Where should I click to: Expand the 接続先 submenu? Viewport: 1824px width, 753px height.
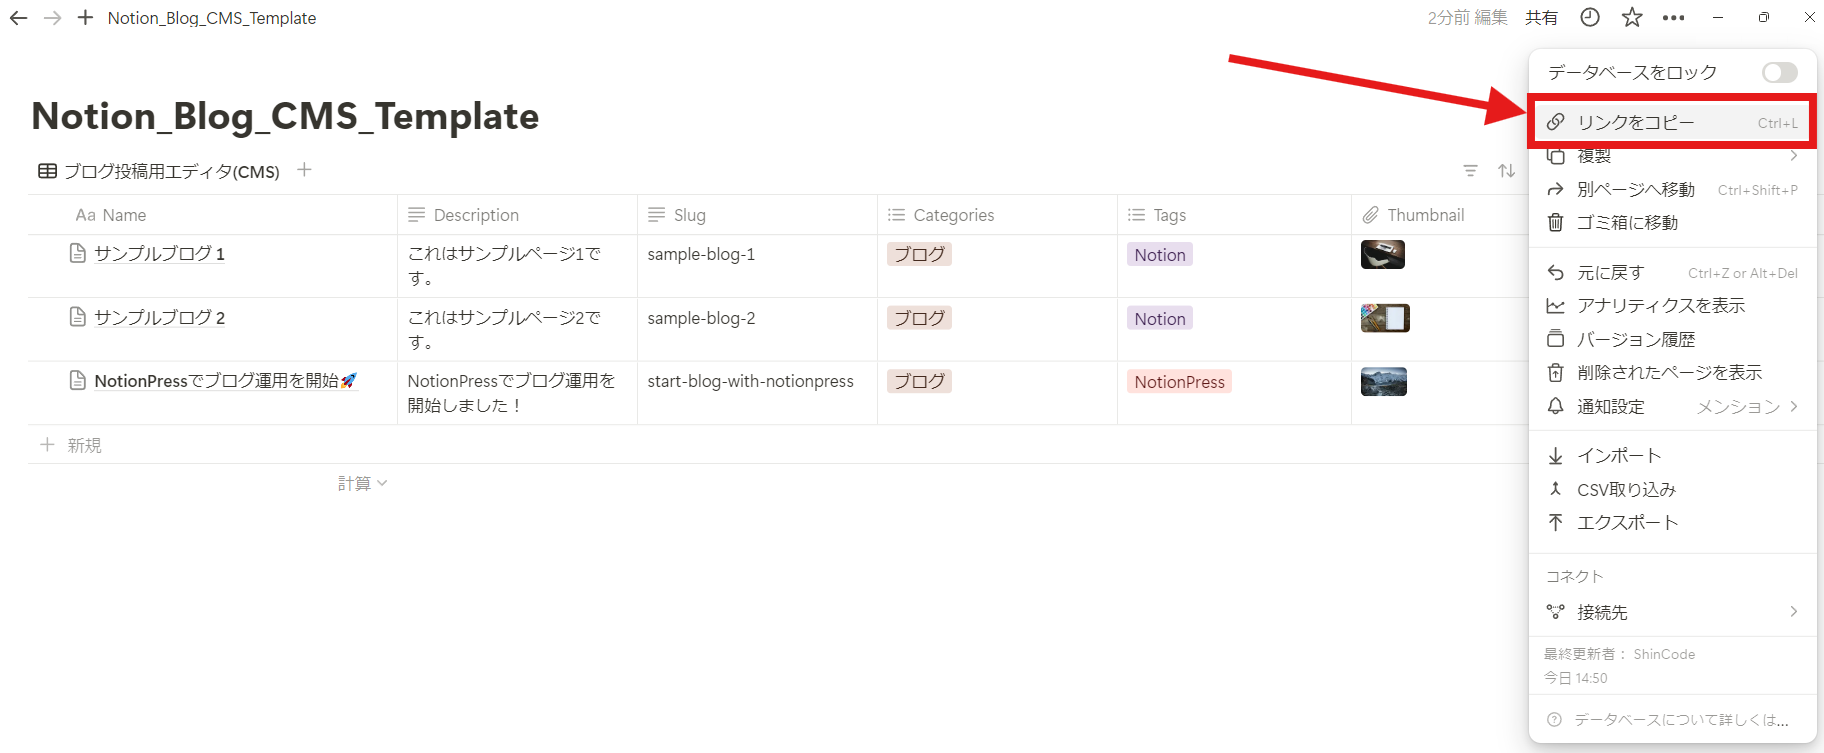(1672, 612)
